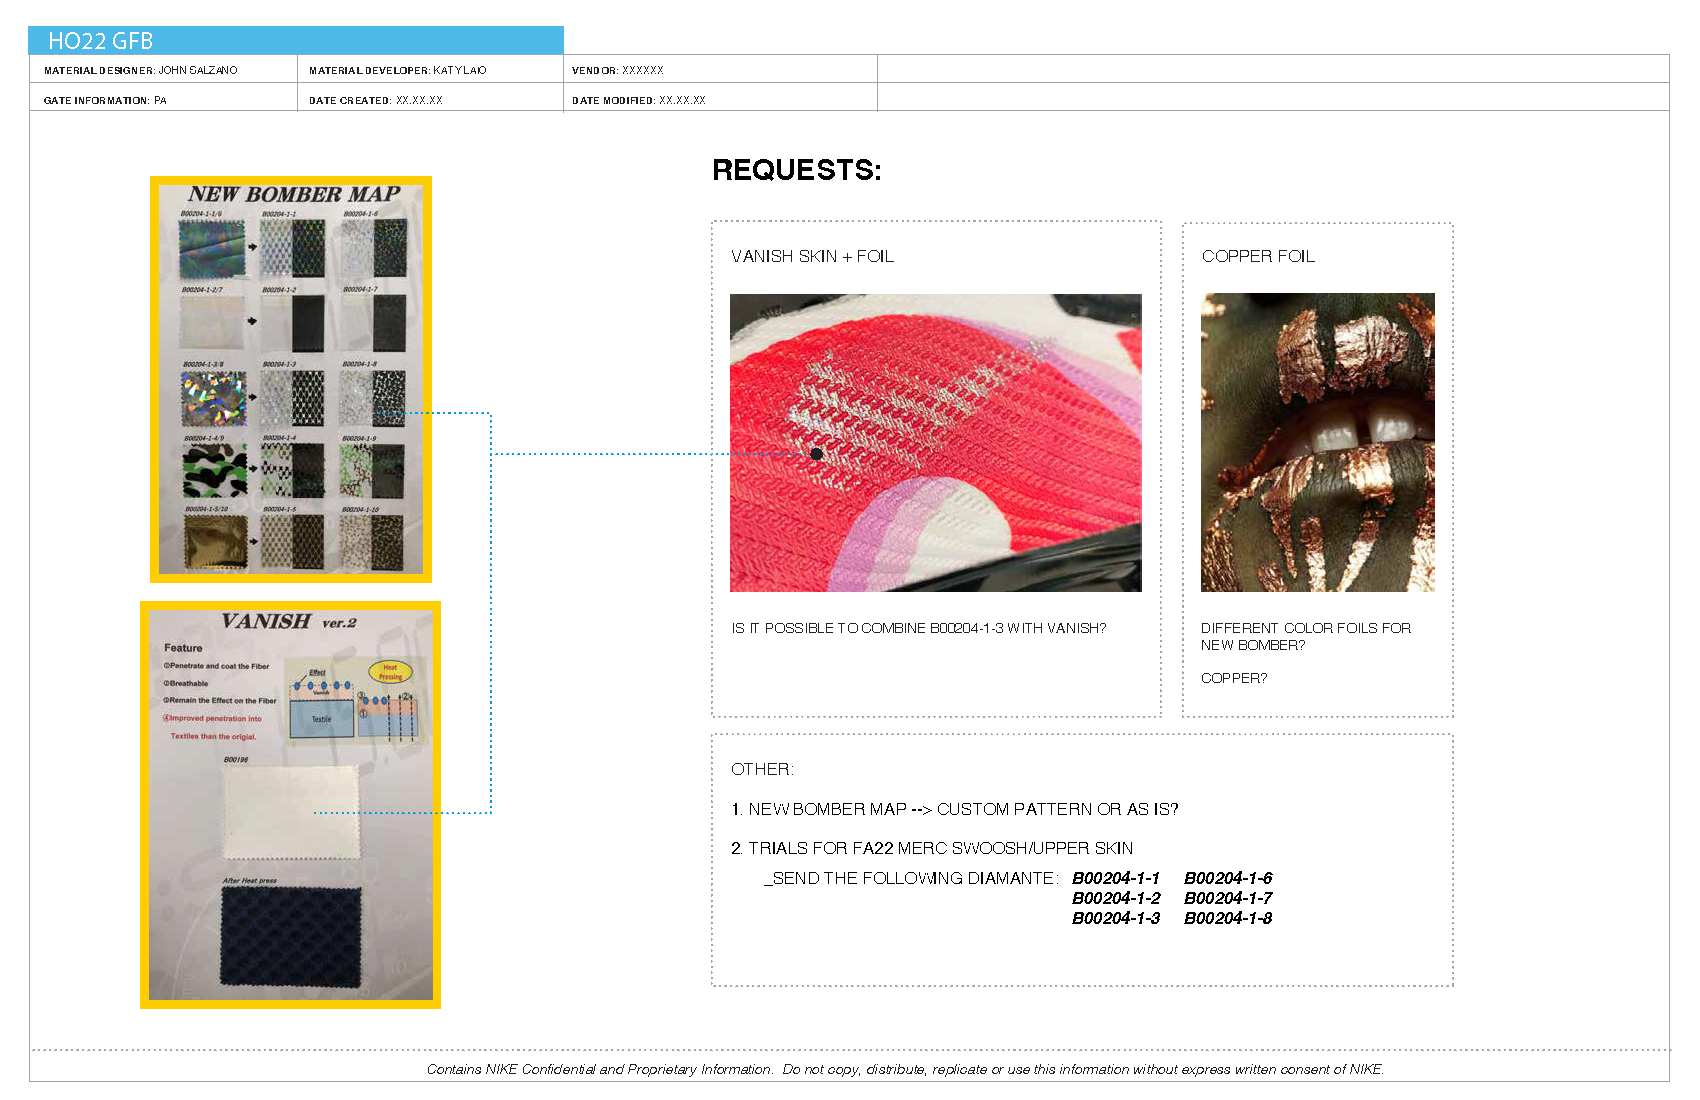Click diamante code B00204-1-1 in list

[x=1116, y=878]
